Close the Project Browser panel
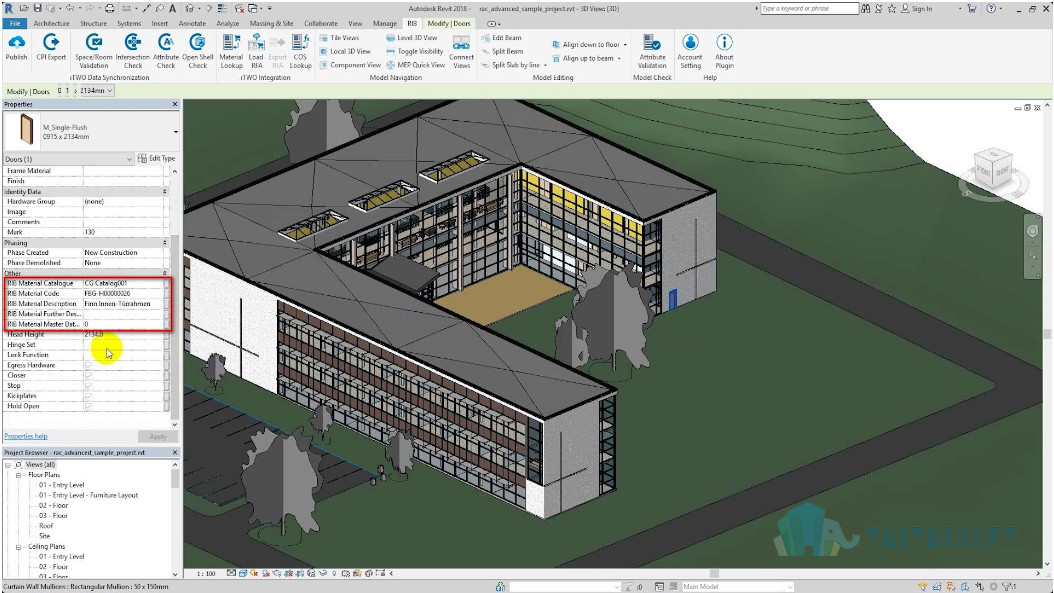This screenshot has width=1054, height=593. [x=175, y=452]
